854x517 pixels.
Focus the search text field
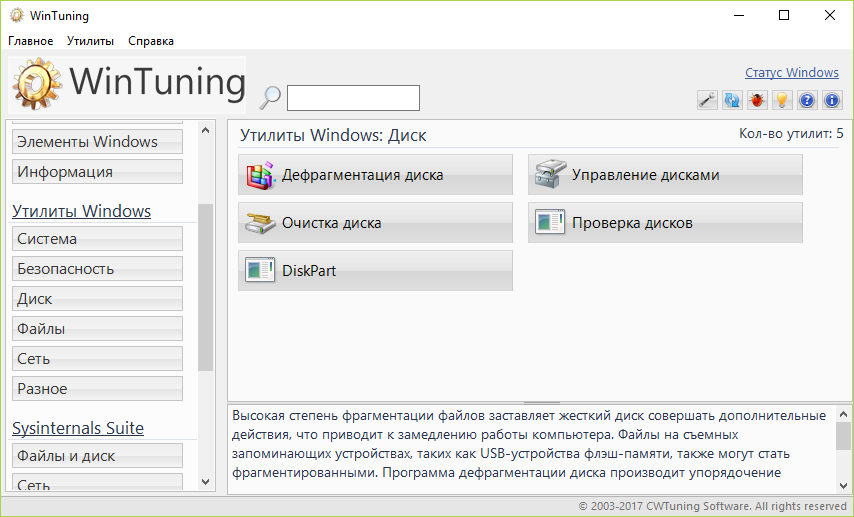[x=353, y=98]
